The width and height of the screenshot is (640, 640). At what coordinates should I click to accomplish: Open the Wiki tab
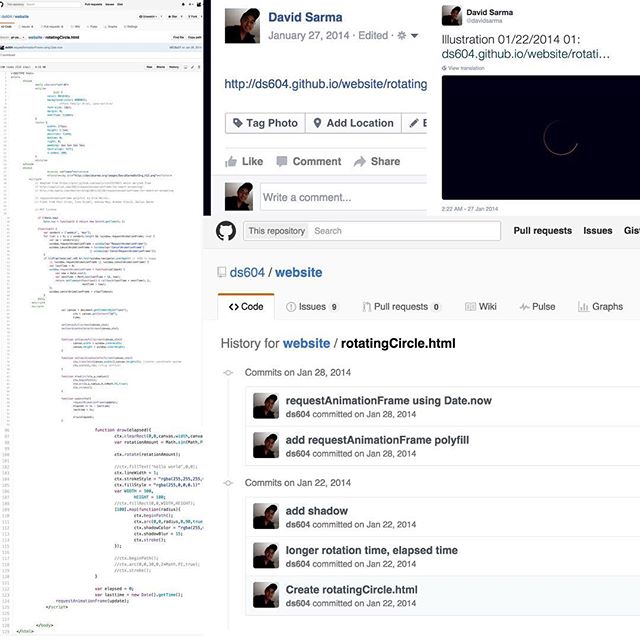point(479,307)
